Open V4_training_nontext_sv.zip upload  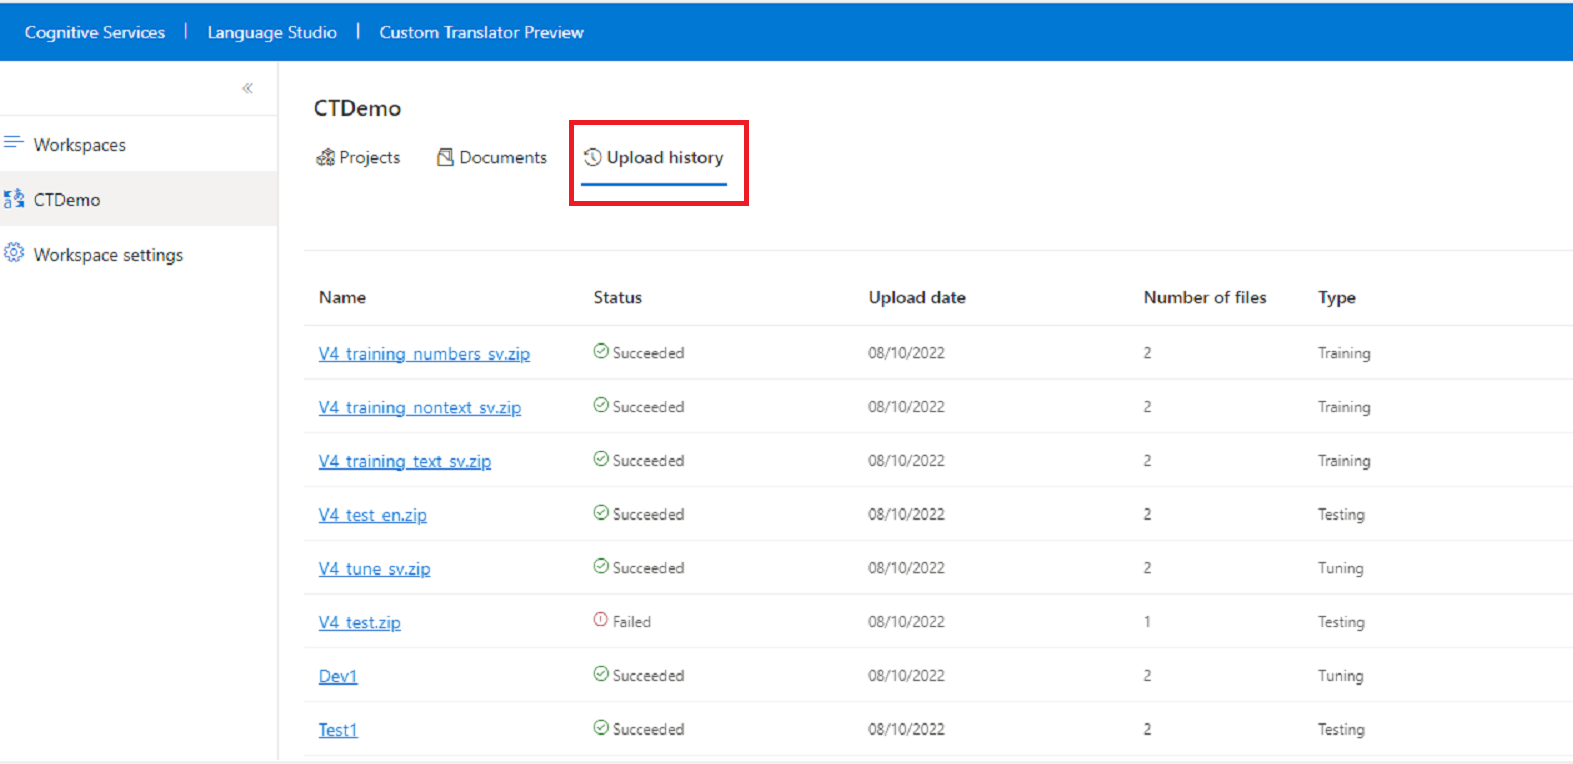tap(420, 408)
